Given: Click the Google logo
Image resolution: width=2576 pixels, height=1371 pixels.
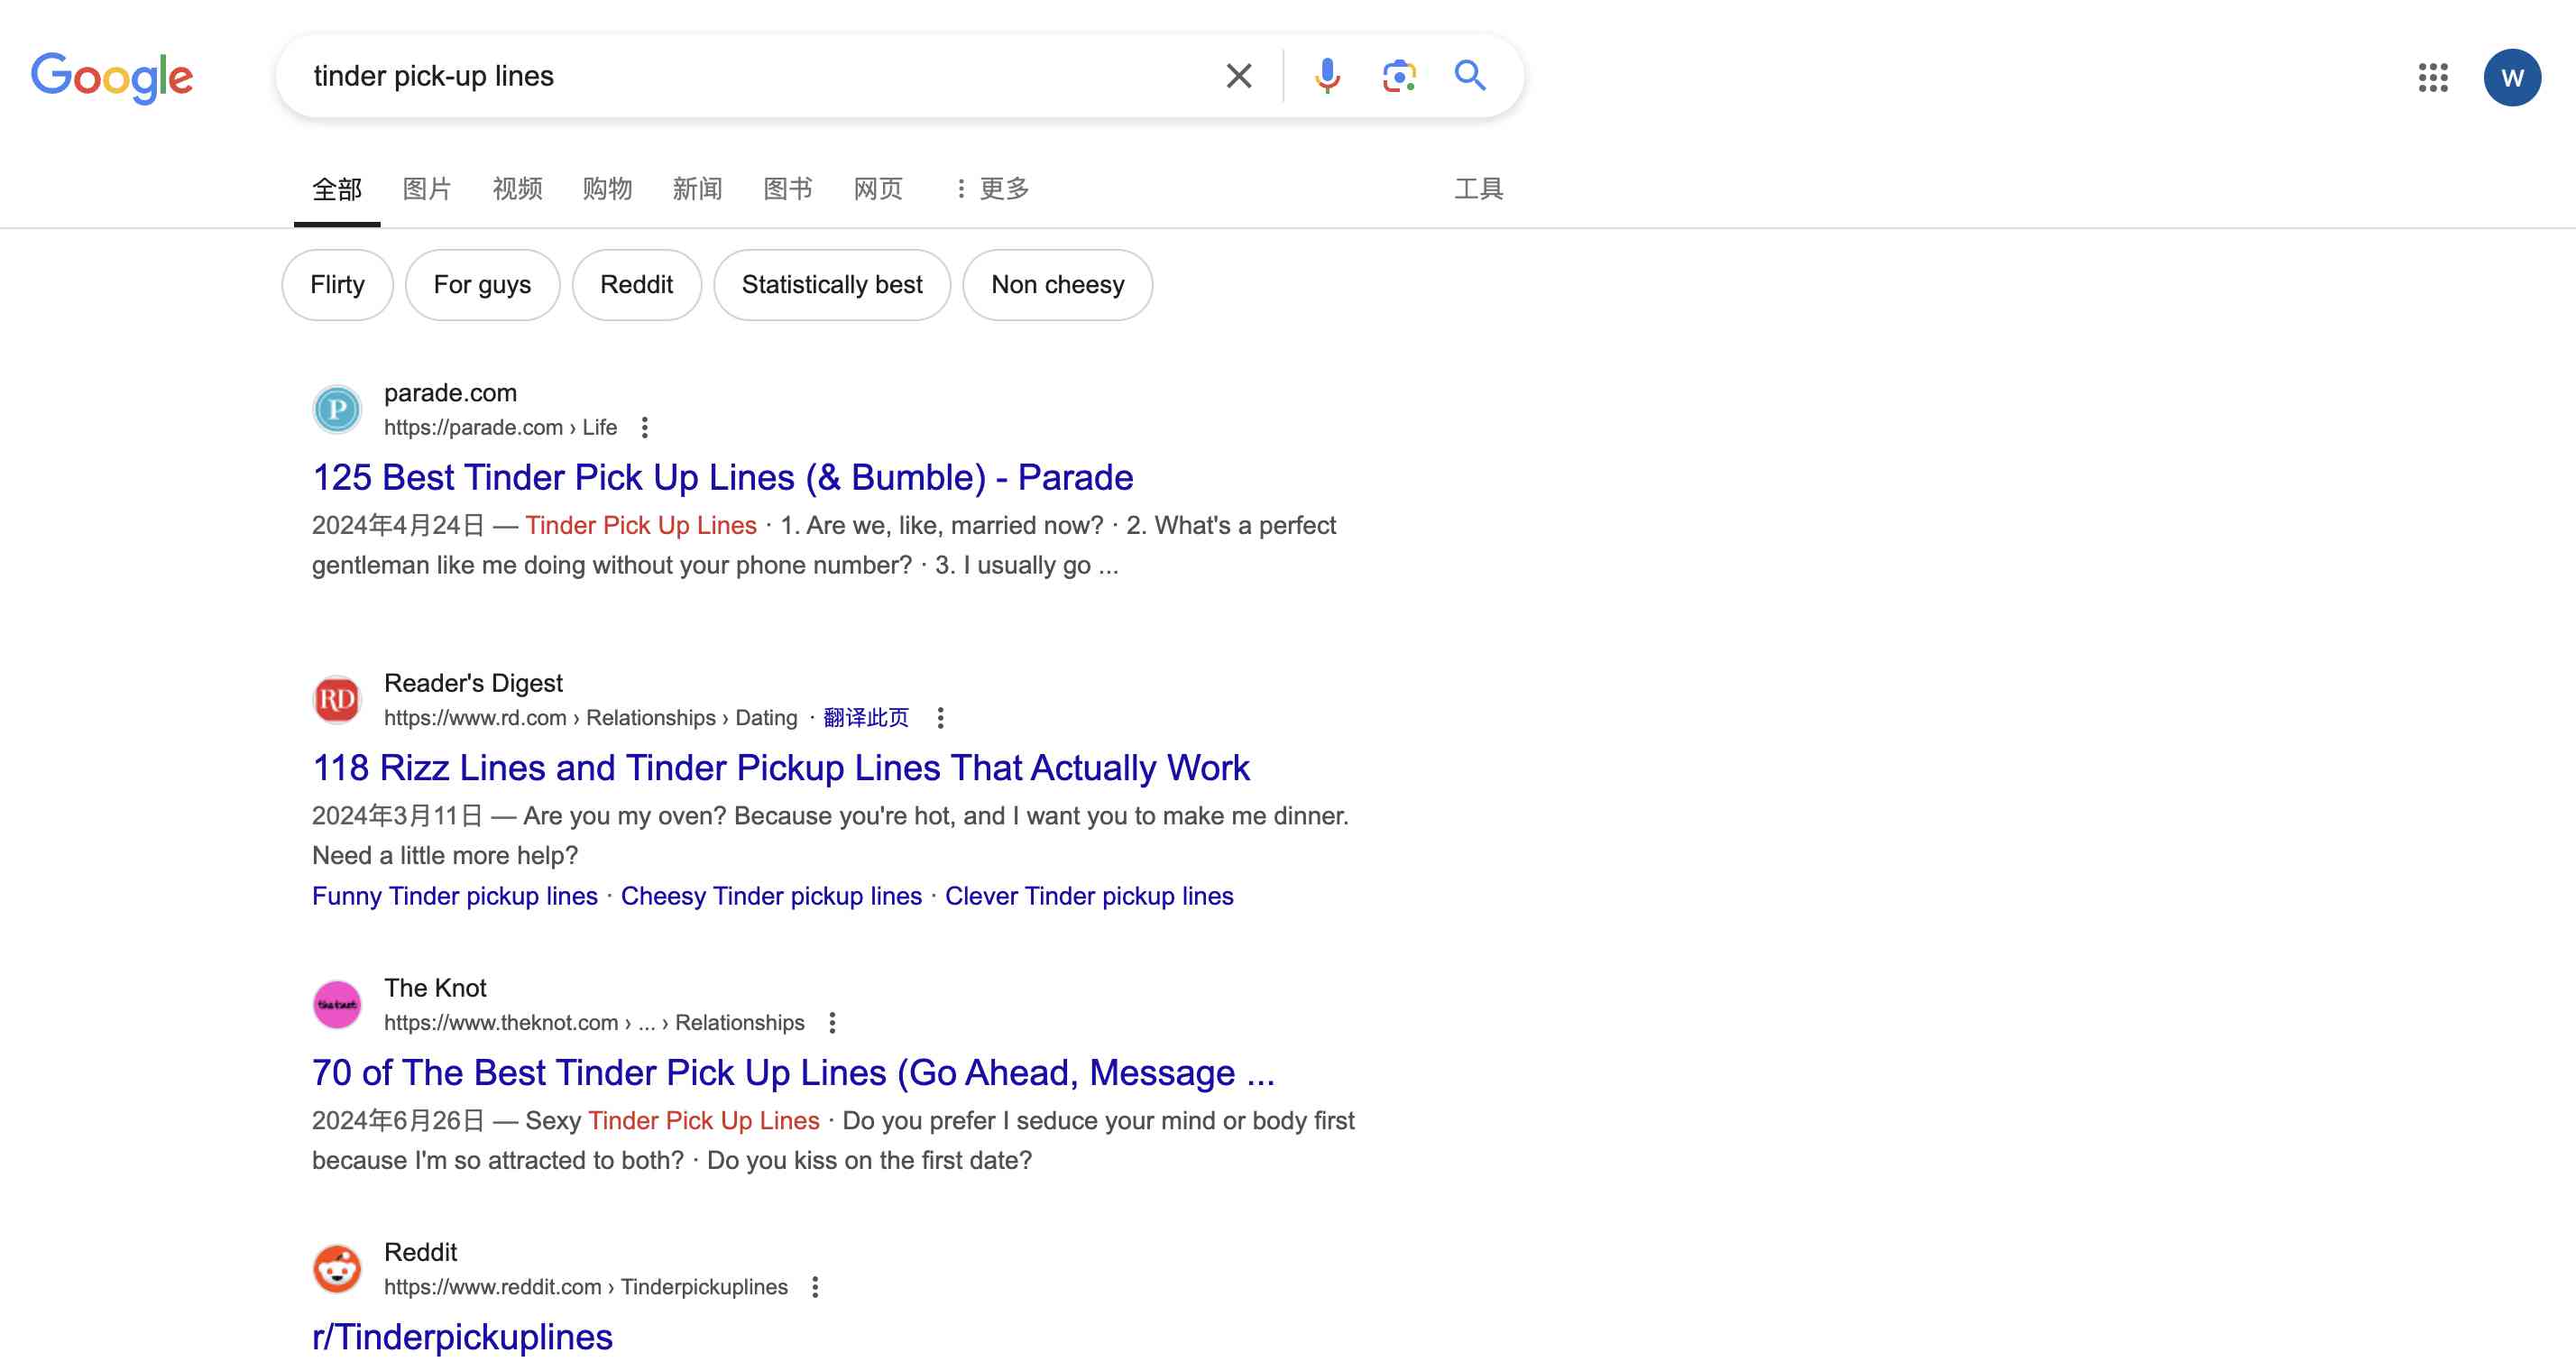Looking at the screenshot, I should tap(112, 77).
